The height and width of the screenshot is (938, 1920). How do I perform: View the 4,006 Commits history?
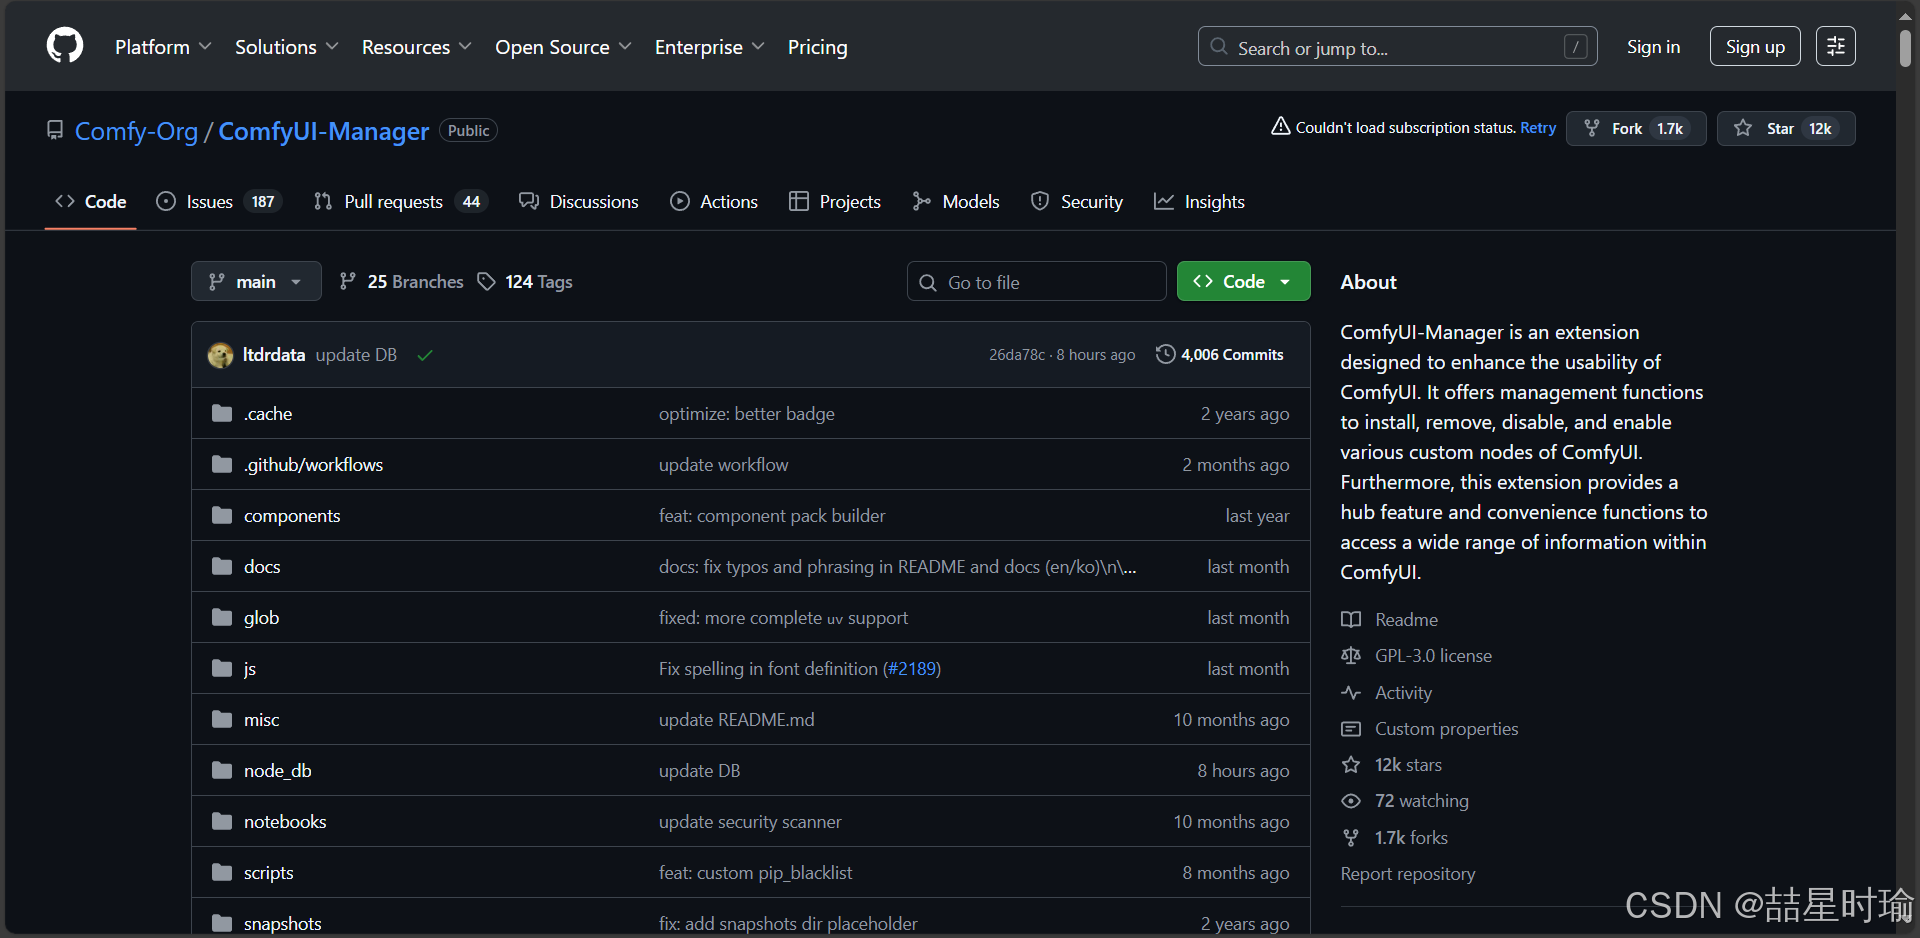[x=1220, y=354]
